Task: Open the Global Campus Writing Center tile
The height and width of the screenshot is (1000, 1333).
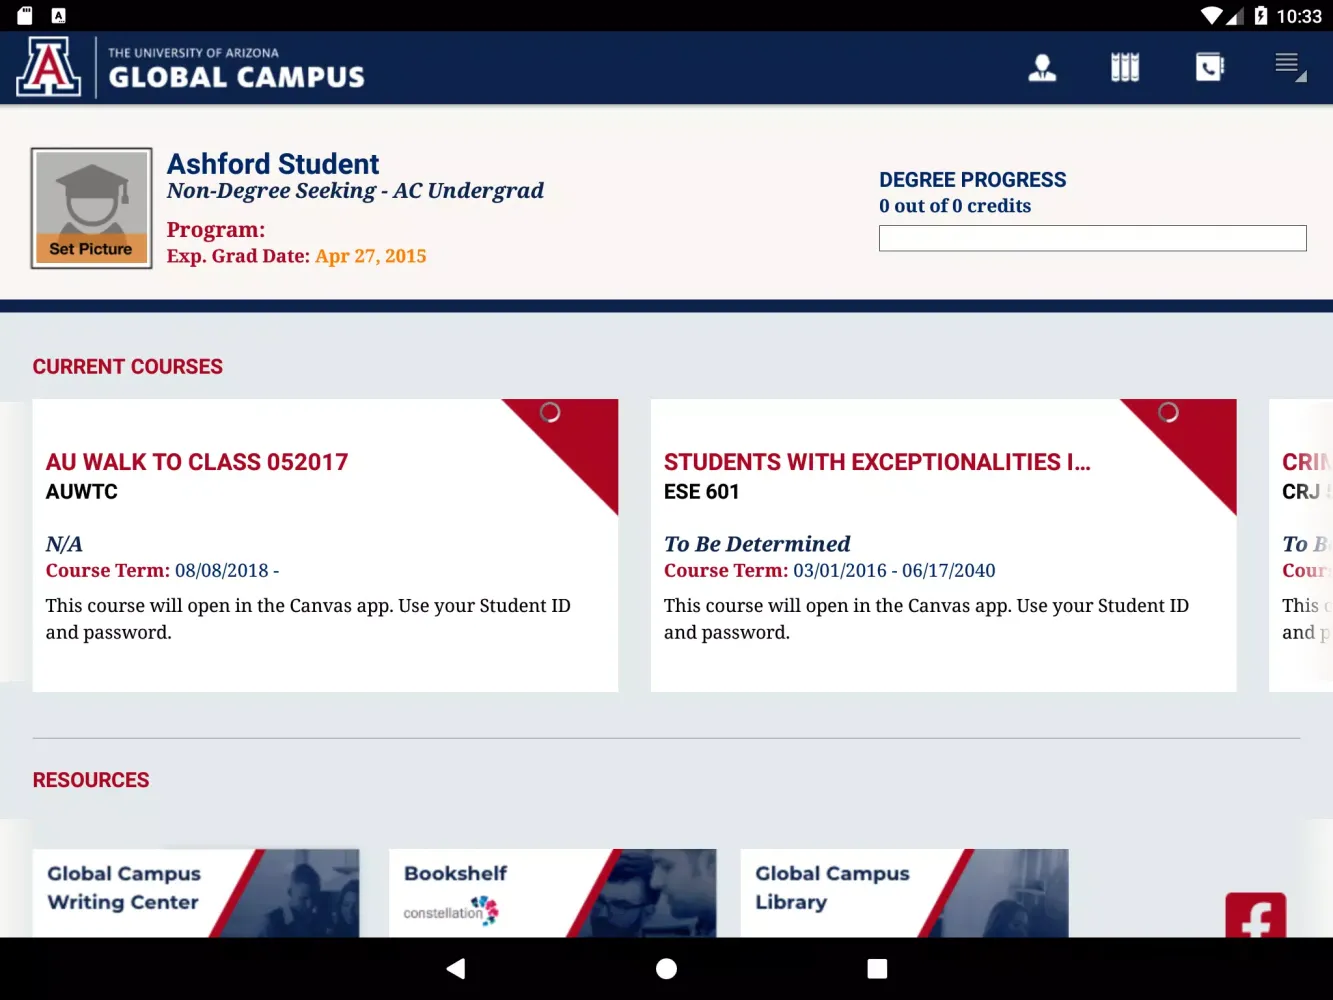Action: coord(195,893)
